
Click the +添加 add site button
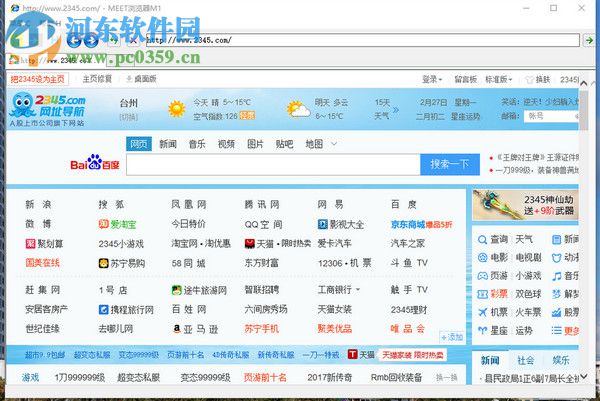pyautogui.click(x=452, y=337)
